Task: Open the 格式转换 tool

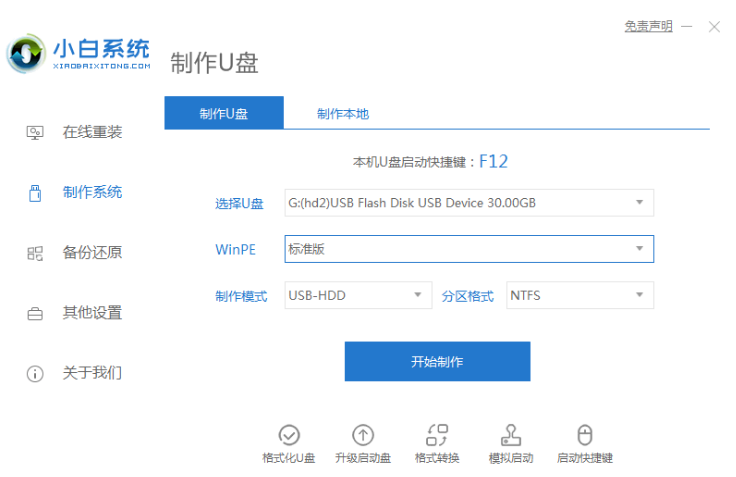Action: click(x=437, y=435)
